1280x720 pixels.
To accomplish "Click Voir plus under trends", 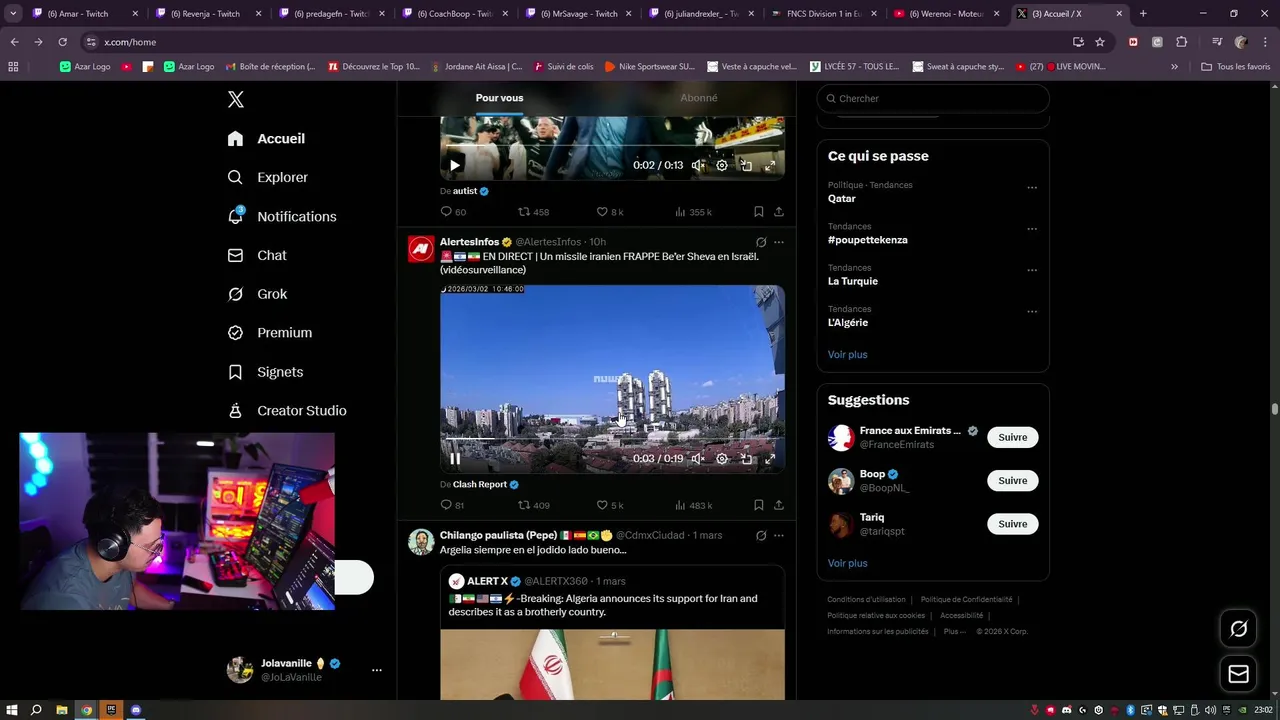I will point(847,355).
